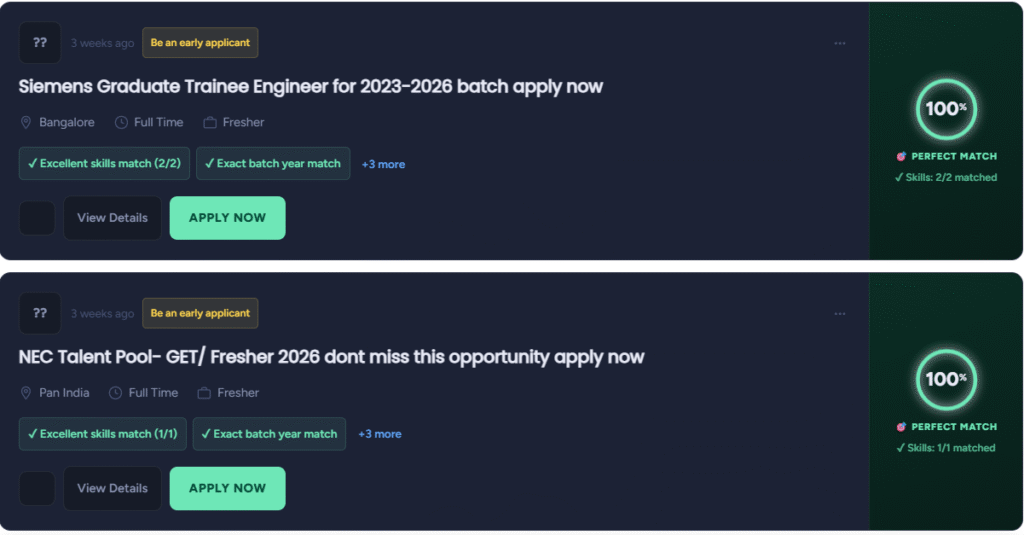Click the "Excellent skills match (1/1)" chip
Screen dimensions: 1024x535
(x=102, y=434)
